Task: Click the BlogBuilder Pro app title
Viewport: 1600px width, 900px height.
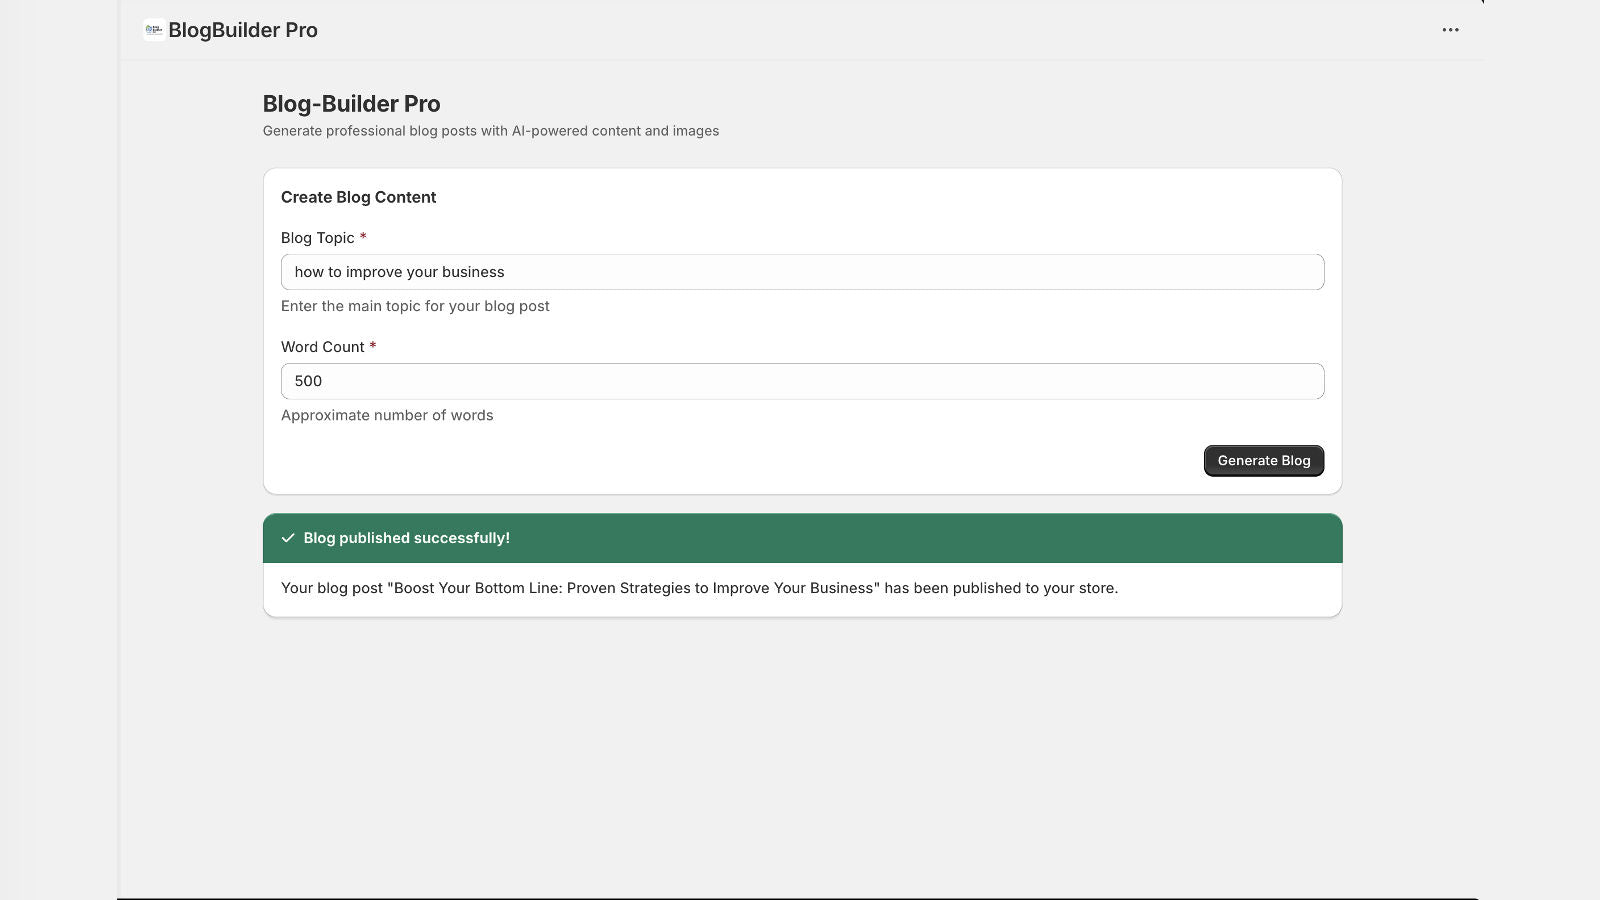Action: (x=243, y=30)
